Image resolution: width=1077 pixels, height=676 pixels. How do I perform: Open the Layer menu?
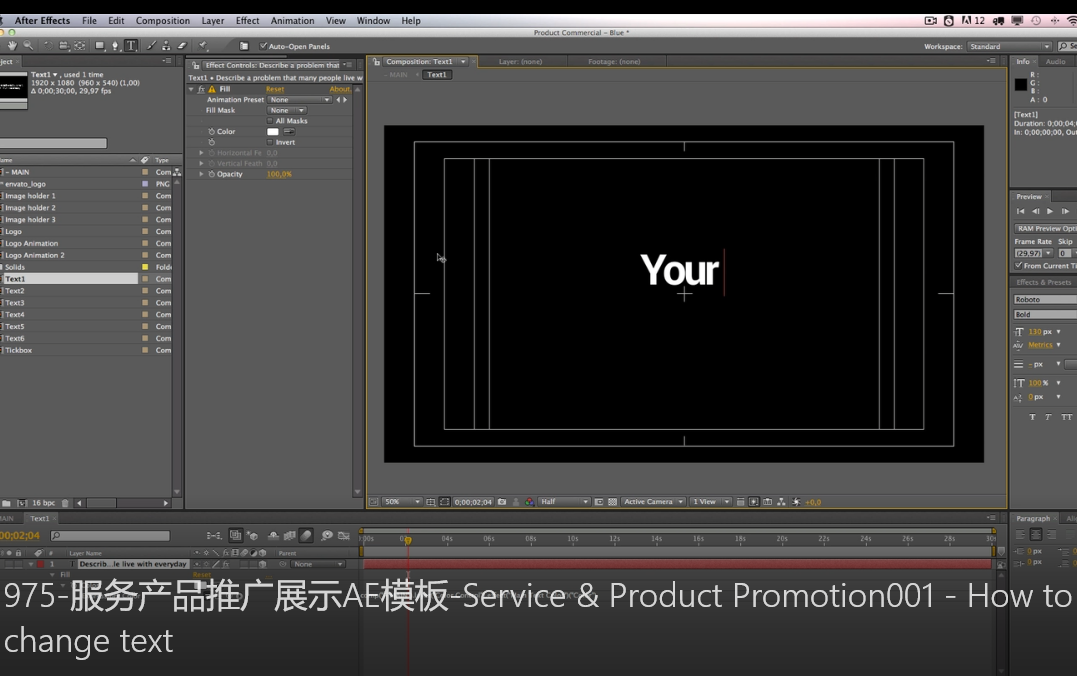pyautogui.click(x=213, y=21)
